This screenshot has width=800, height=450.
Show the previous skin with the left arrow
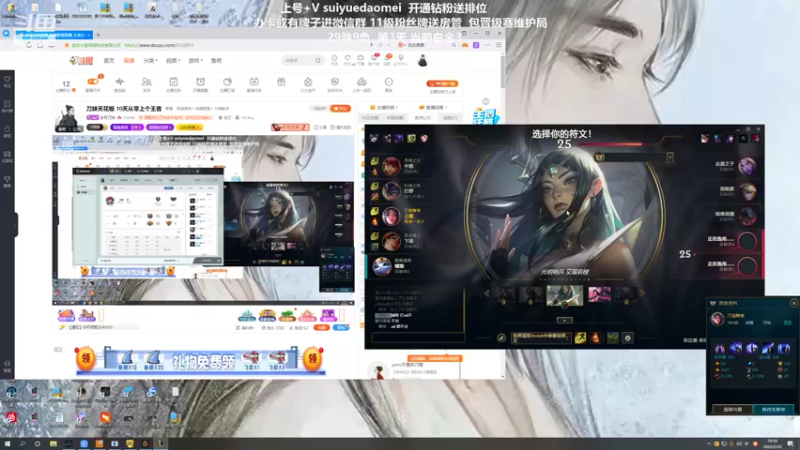click(x=487, y=293)
